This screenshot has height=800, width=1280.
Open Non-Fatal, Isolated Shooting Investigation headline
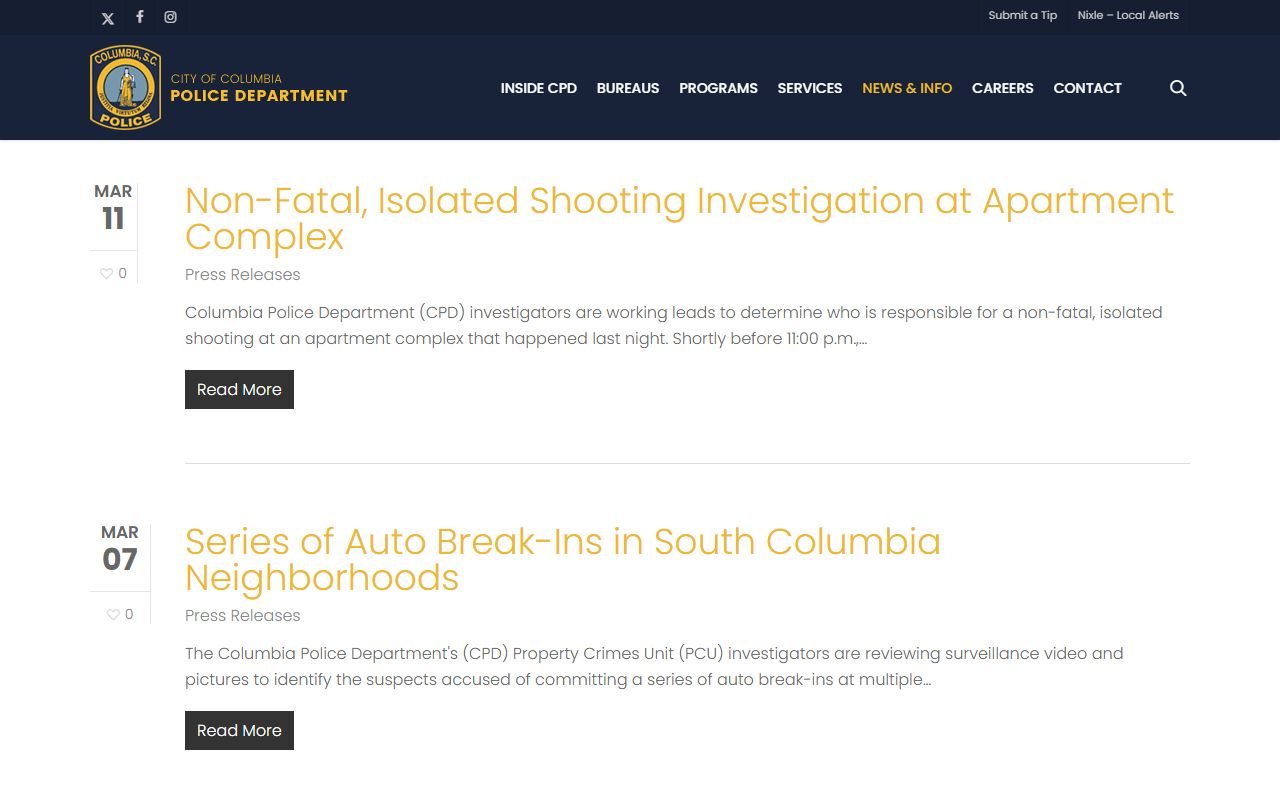[x=679, y=219]
